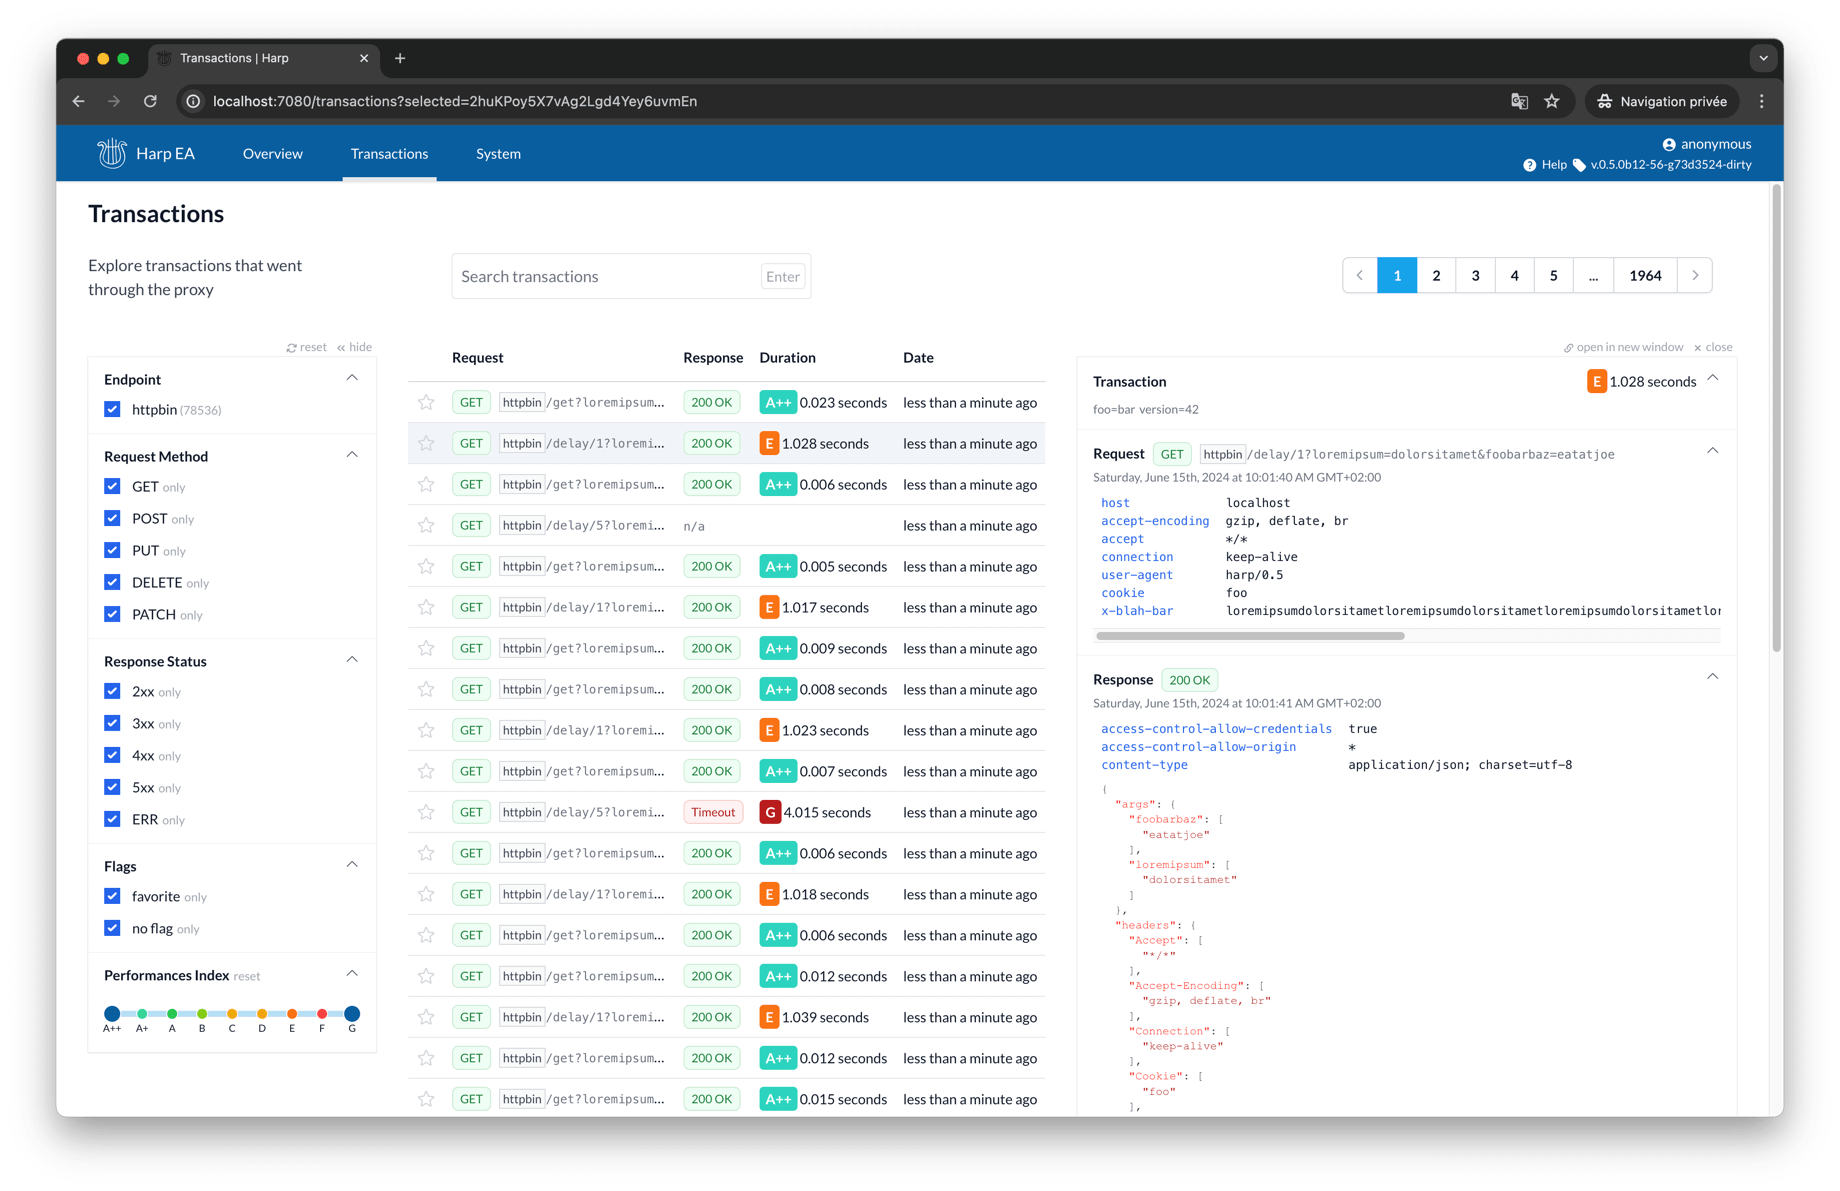Image resolution: width=1840 pixels, height=1191 pixels.
Task: Bookmark this page with the star icon
Action: [1552, 101]
